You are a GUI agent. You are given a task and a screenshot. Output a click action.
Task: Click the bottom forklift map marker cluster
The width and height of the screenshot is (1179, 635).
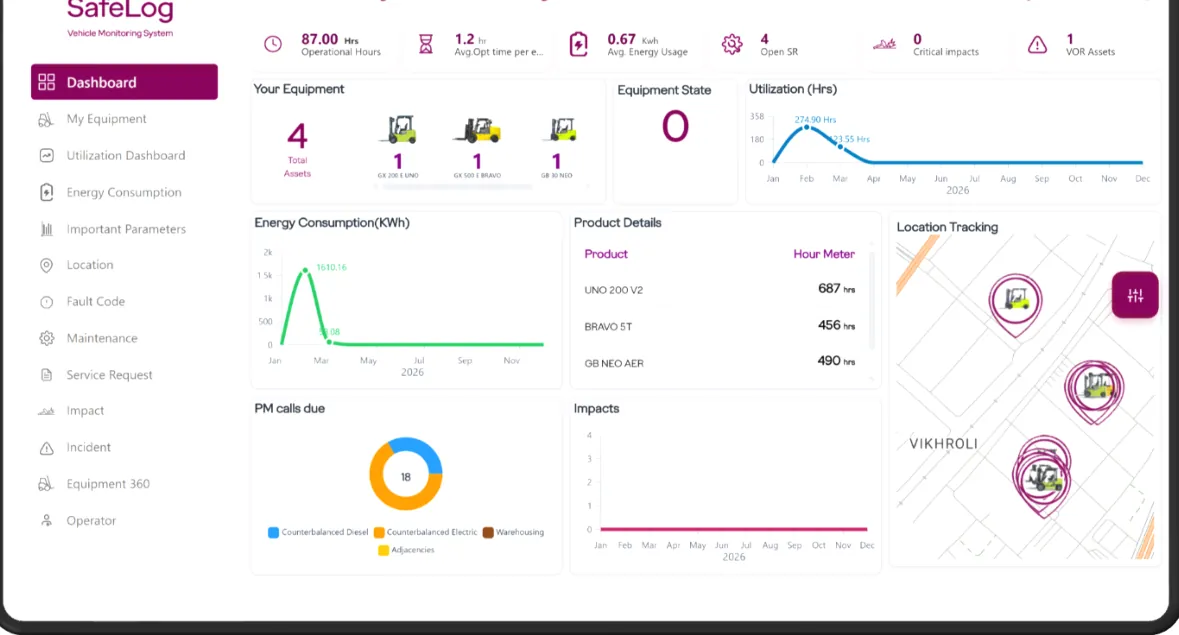[1042, 476]
